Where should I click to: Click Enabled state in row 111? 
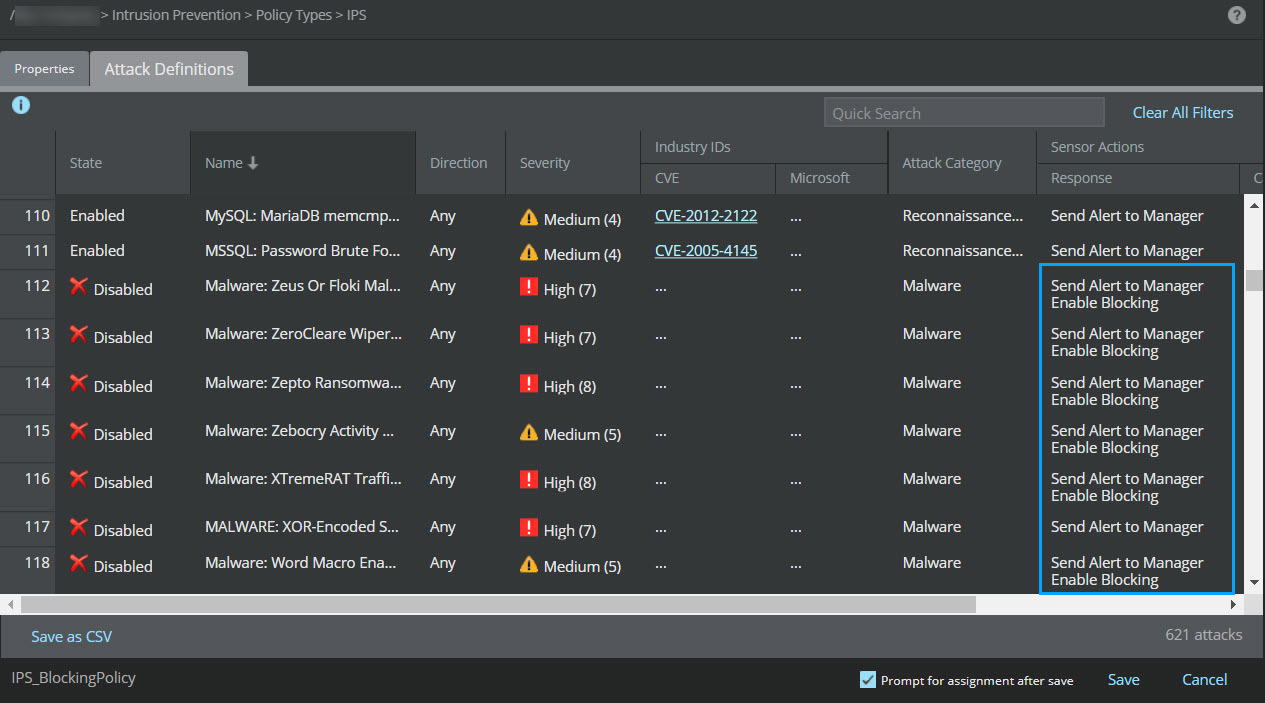(x=97, y=251)
